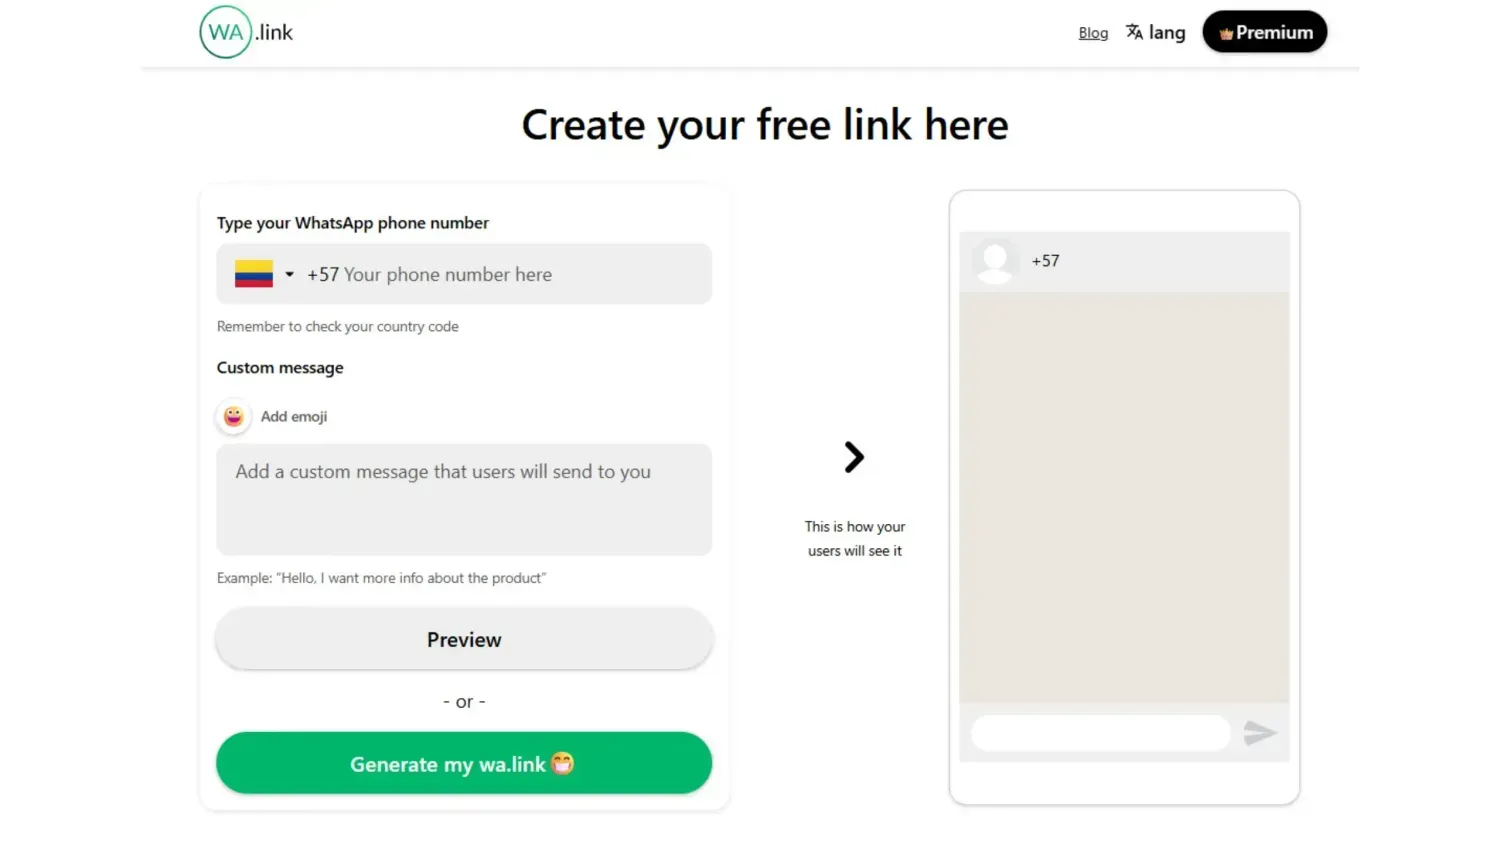
Task: Click the send arrow in phone preview
Action: click(x=1259, y=733)
